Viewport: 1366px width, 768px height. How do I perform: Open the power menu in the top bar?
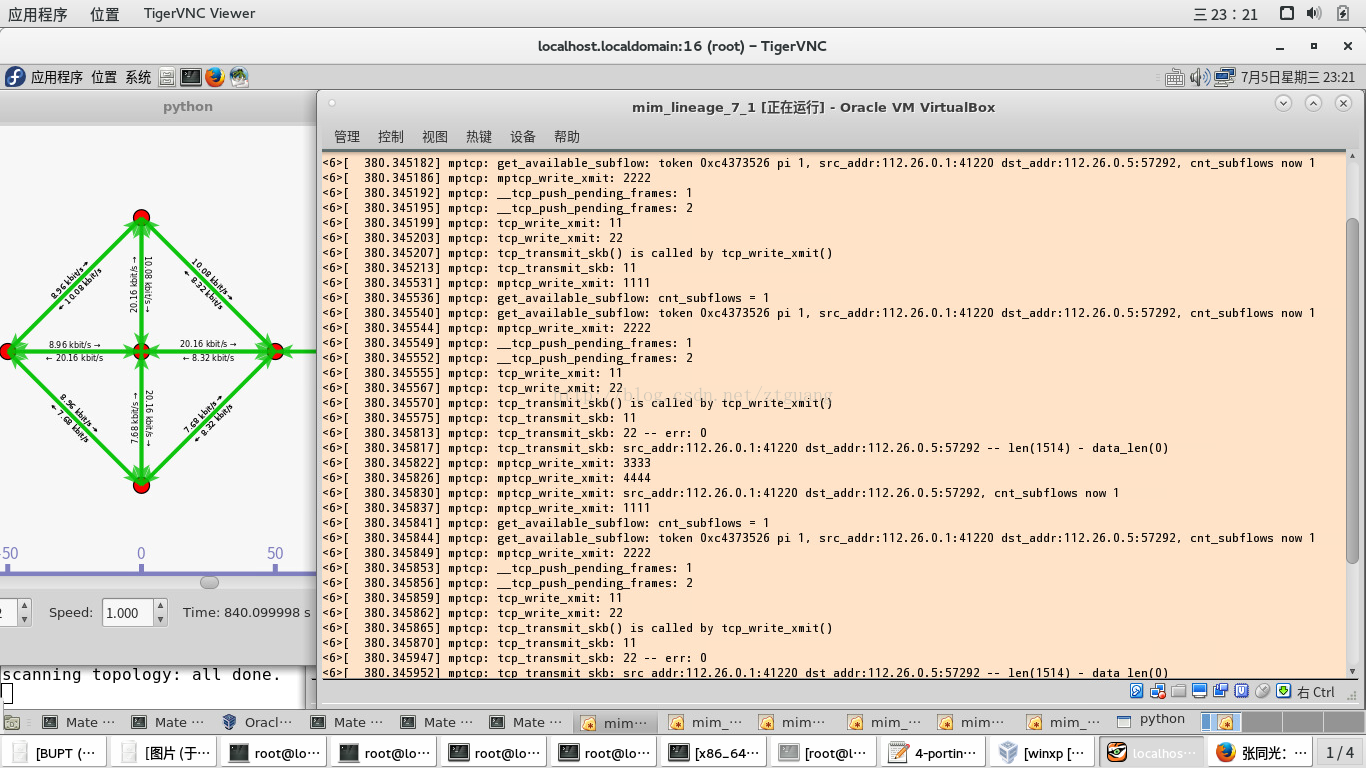point(1343,14)
